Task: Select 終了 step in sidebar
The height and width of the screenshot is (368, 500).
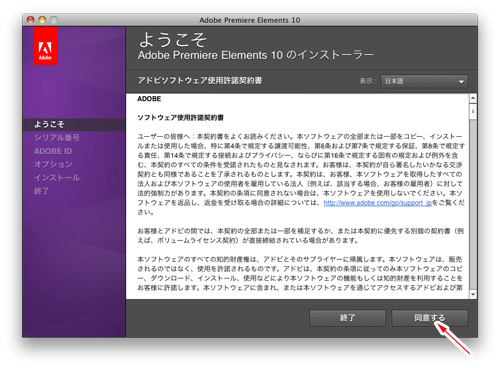Action: 41,191
